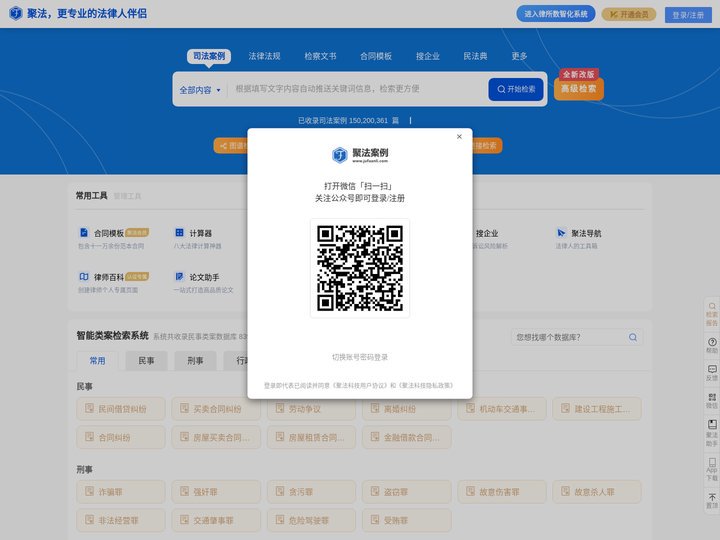Open 贪污罪 database

pos(311,492)
